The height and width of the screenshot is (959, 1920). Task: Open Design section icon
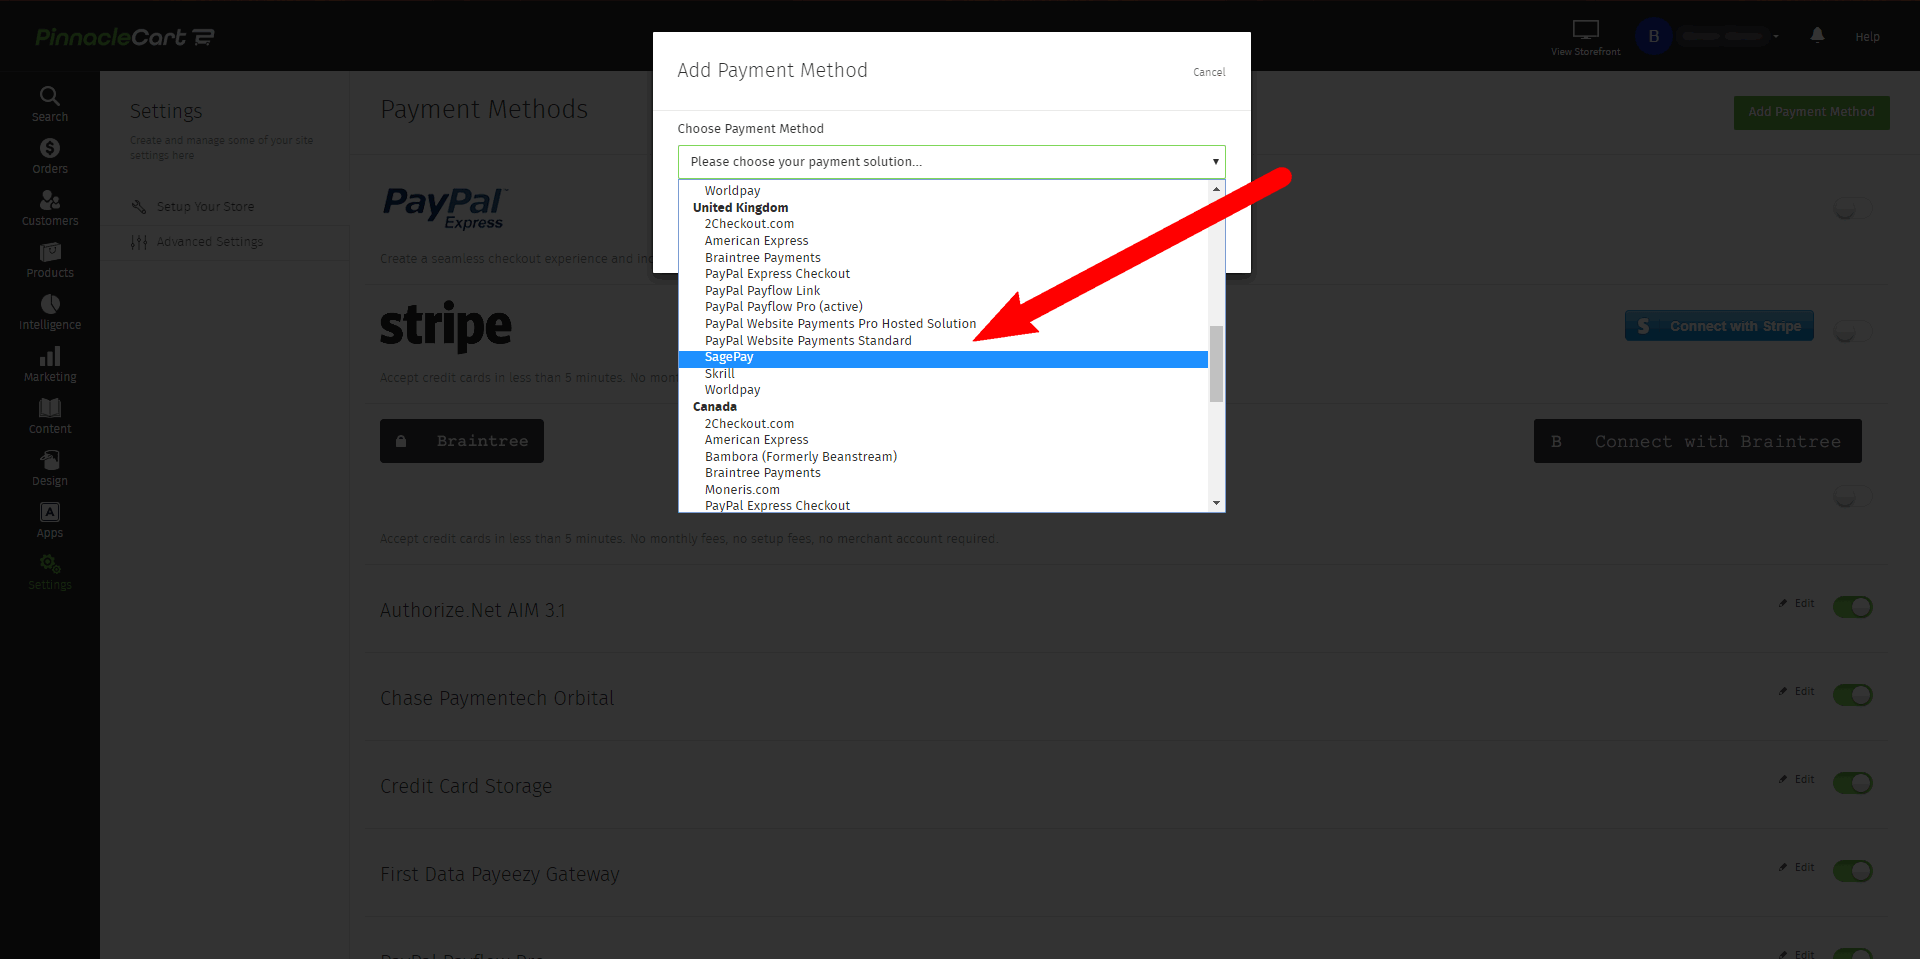[x=49, y=460]
